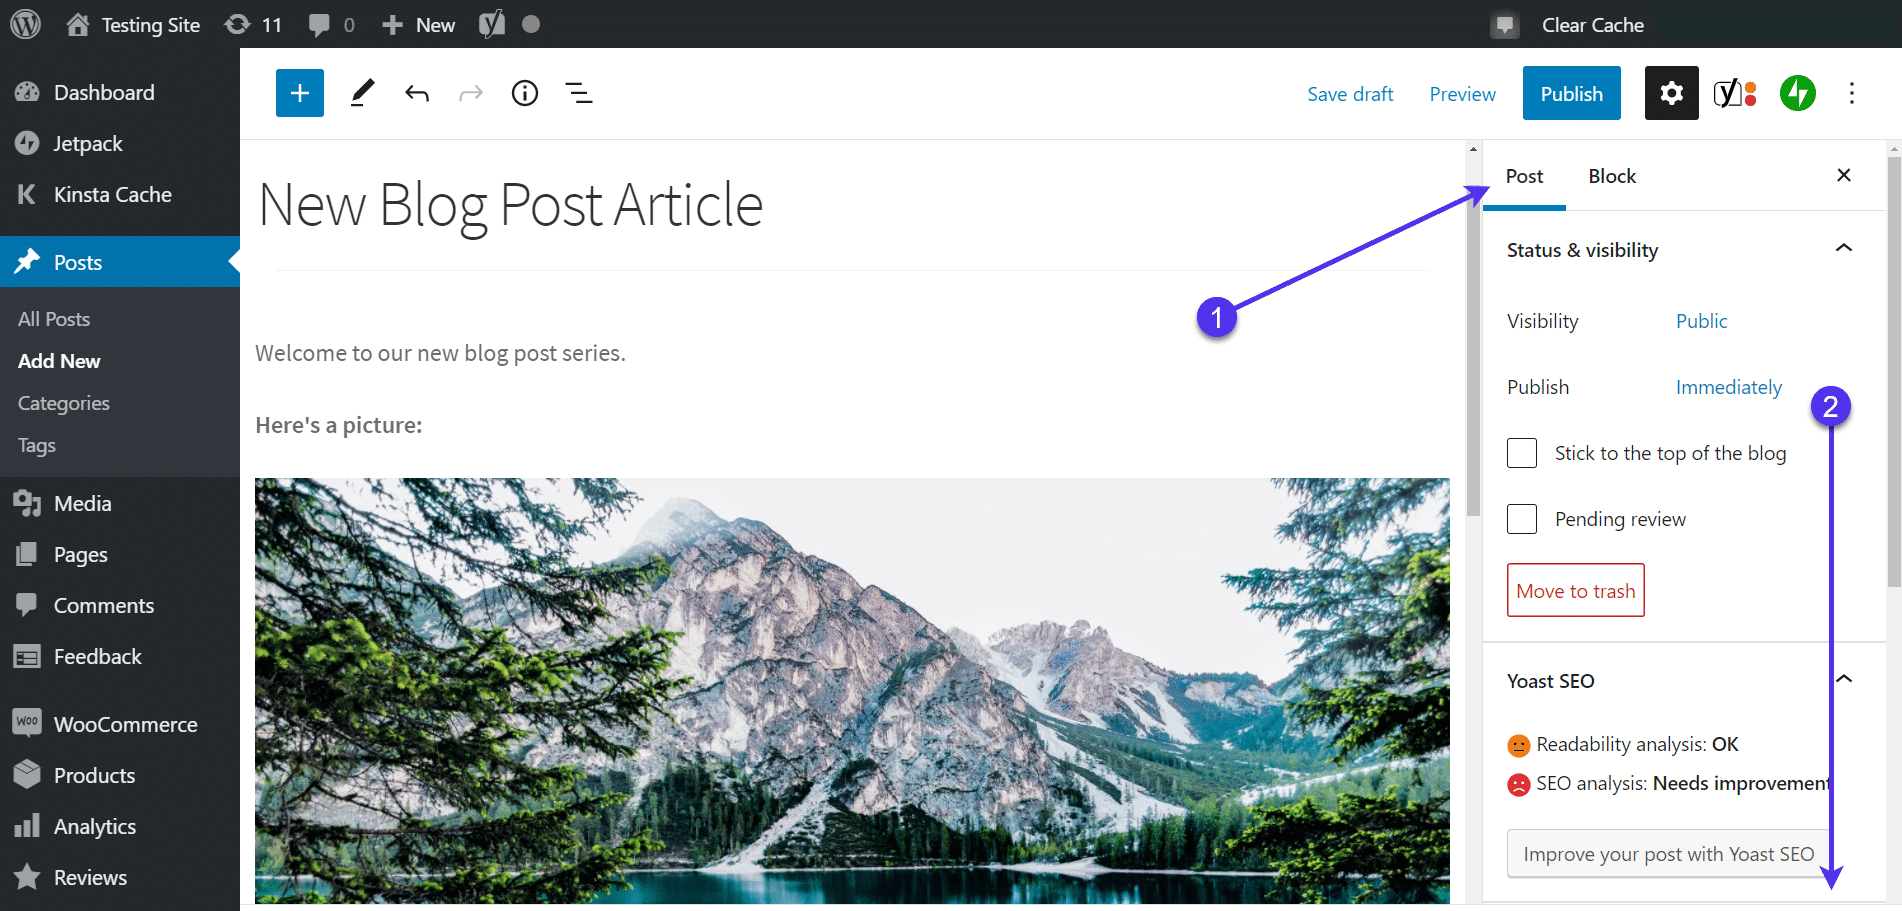This screenshot has width=1902, height=911.
Task: Open the document outline list view
Action: [x=579, y=92]
